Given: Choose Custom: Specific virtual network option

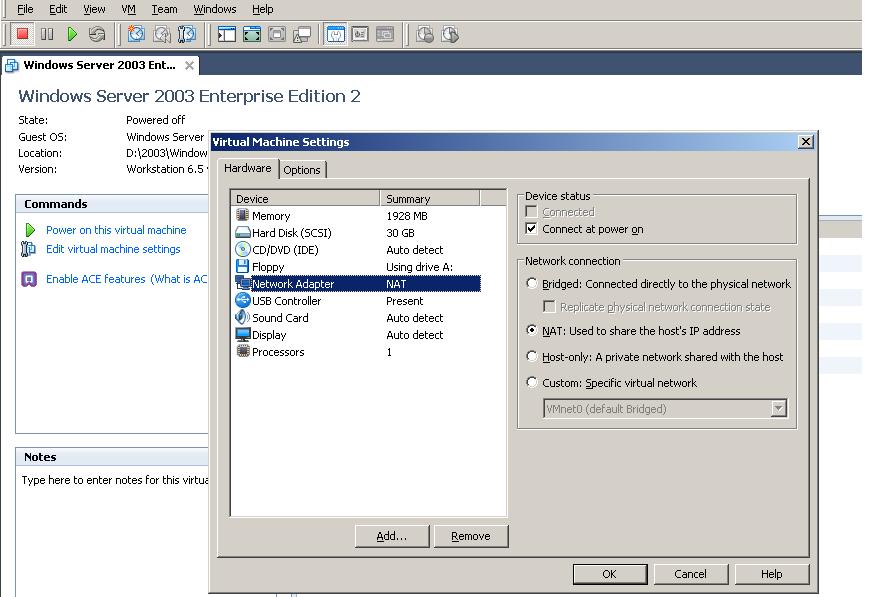Looking at the screenshot, I should (x=532, y=383).
